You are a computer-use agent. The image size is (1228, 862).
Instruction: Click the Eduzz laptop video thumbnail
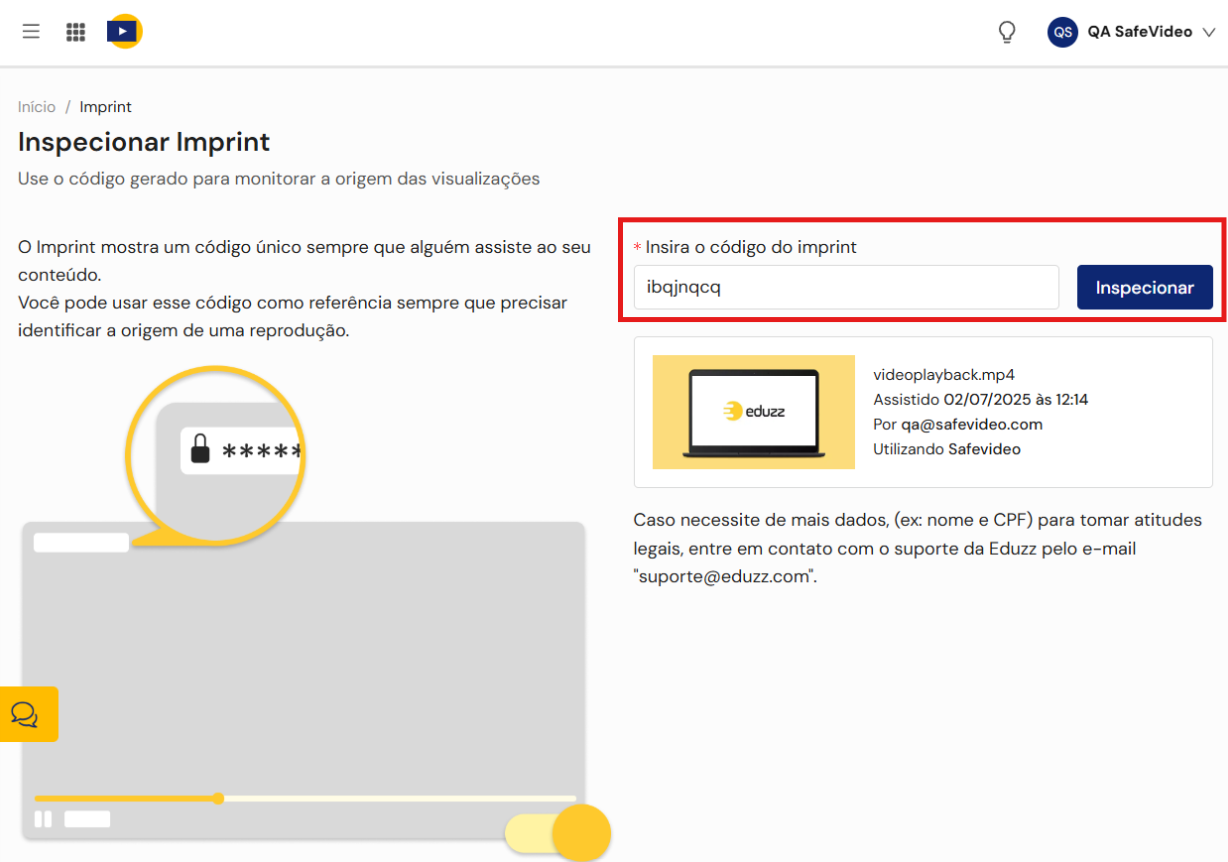[754, 412]
